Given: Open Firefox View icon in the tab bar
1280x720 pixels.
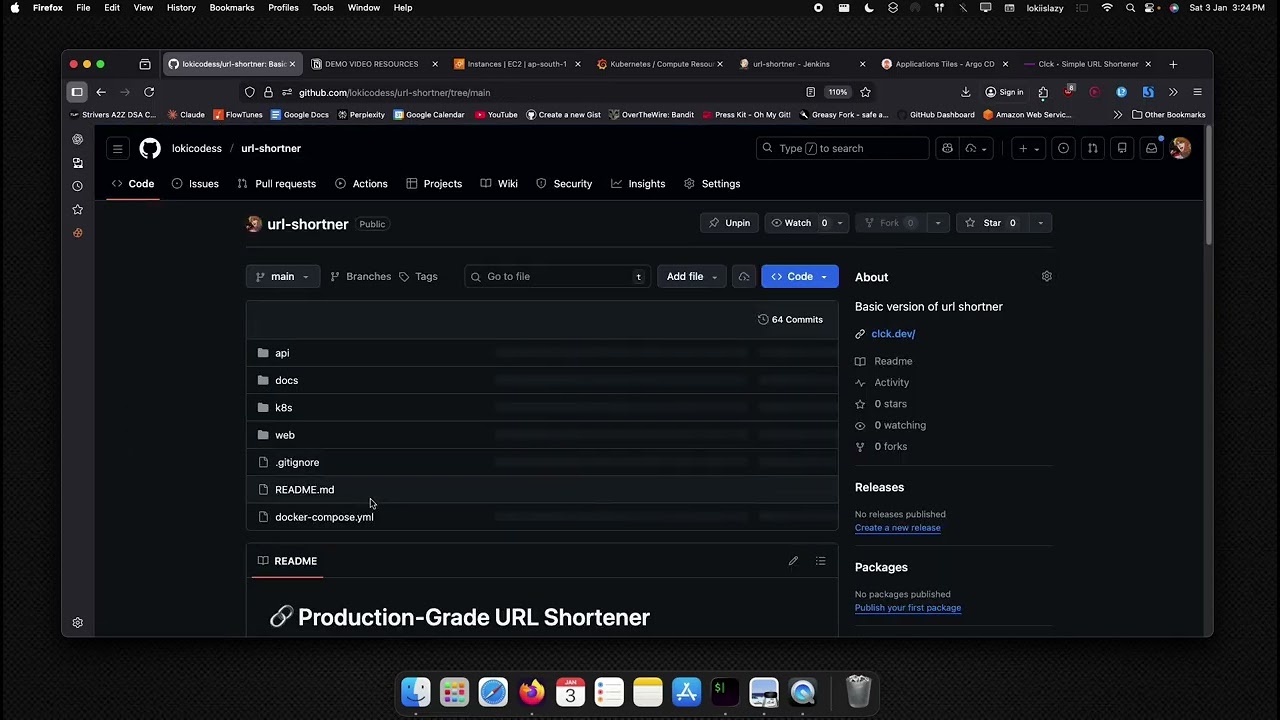Looking at the screenshot, I should point(145,64).
